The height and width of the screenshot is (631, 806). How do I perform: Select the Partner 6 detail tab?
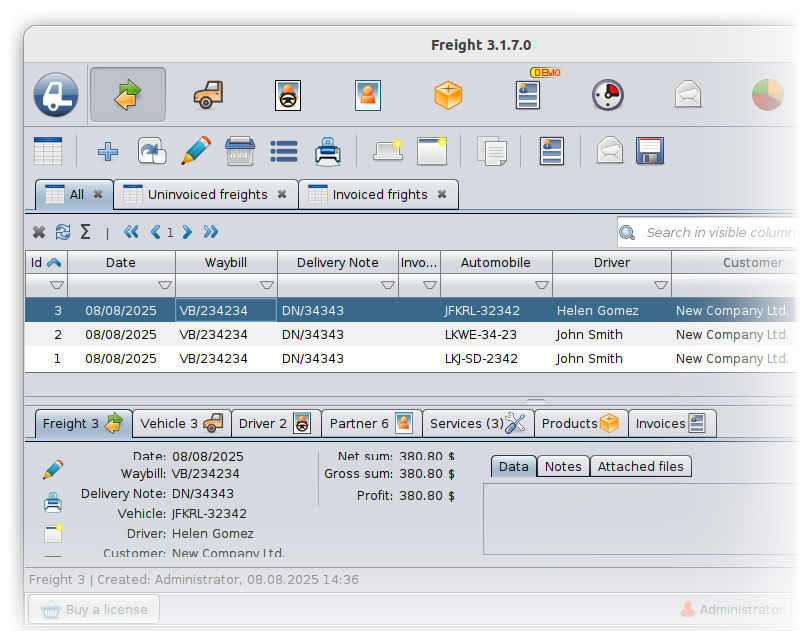pyautogui.click(x=372, y=423)
